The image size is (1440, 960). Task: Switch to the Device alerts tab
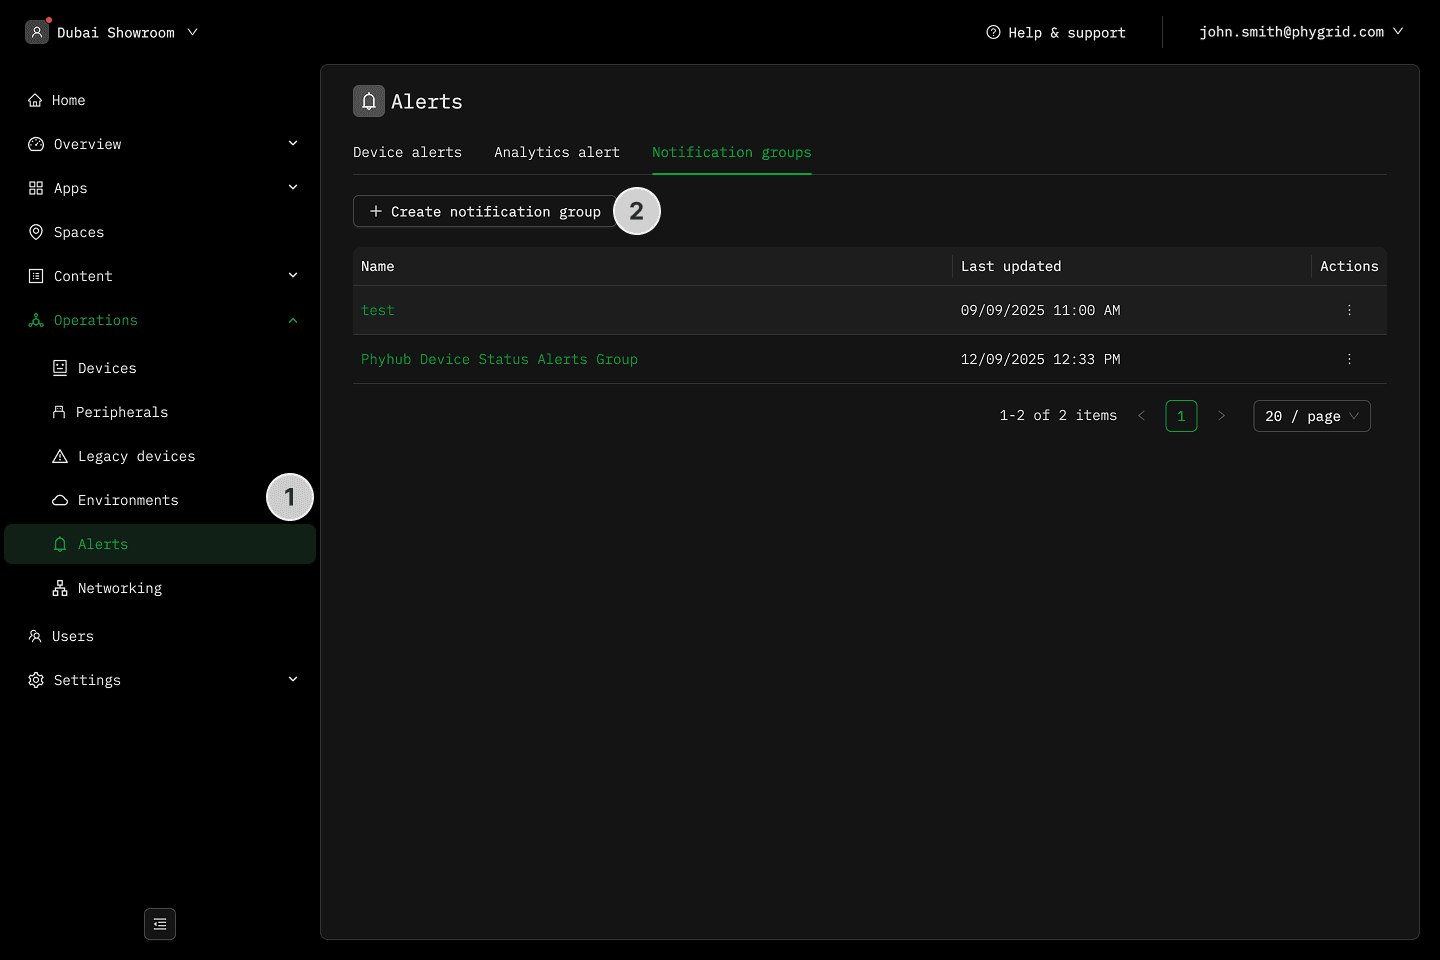click(x=407, y=152)
